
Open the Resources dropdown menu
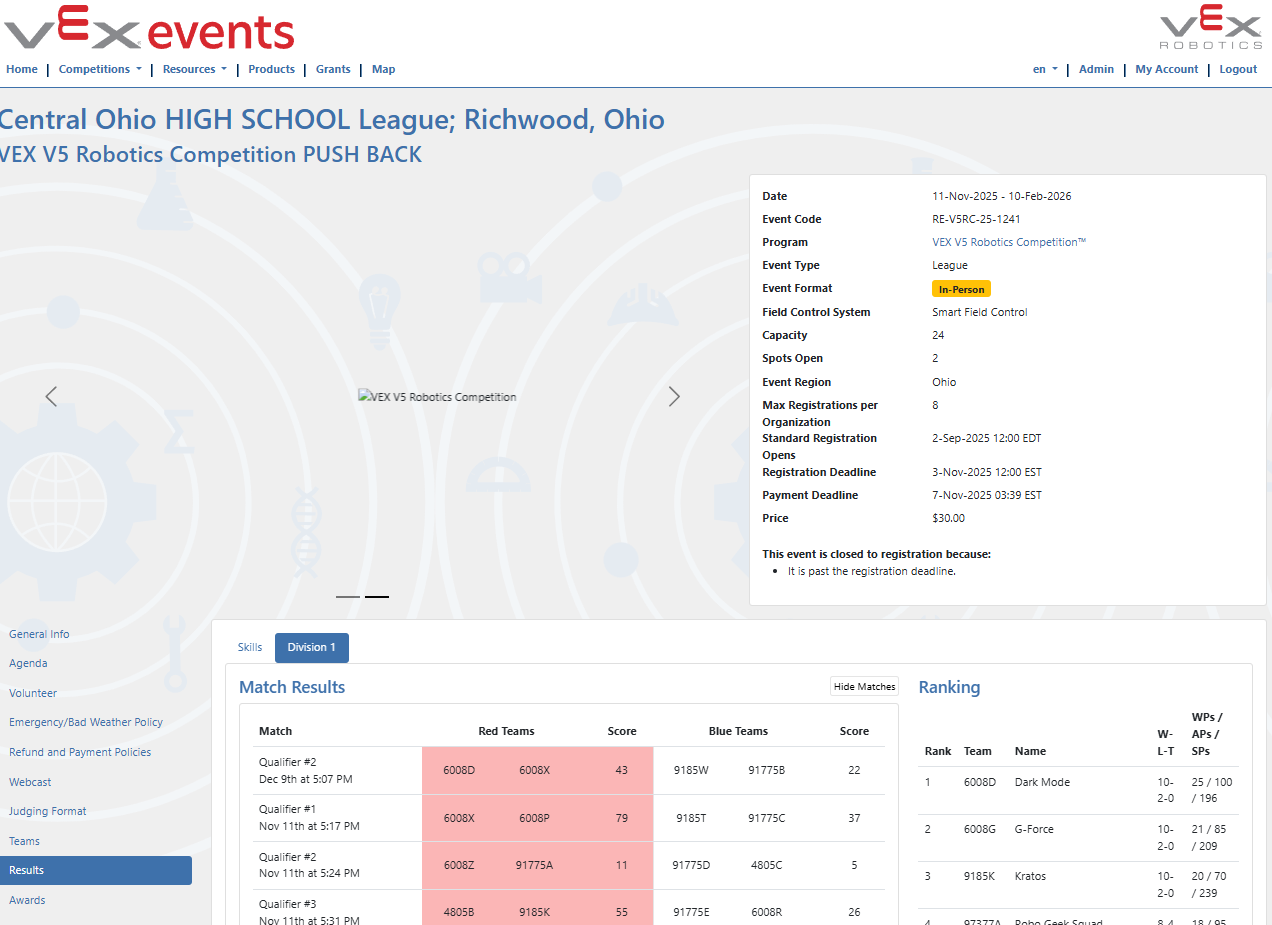(195, 69)
